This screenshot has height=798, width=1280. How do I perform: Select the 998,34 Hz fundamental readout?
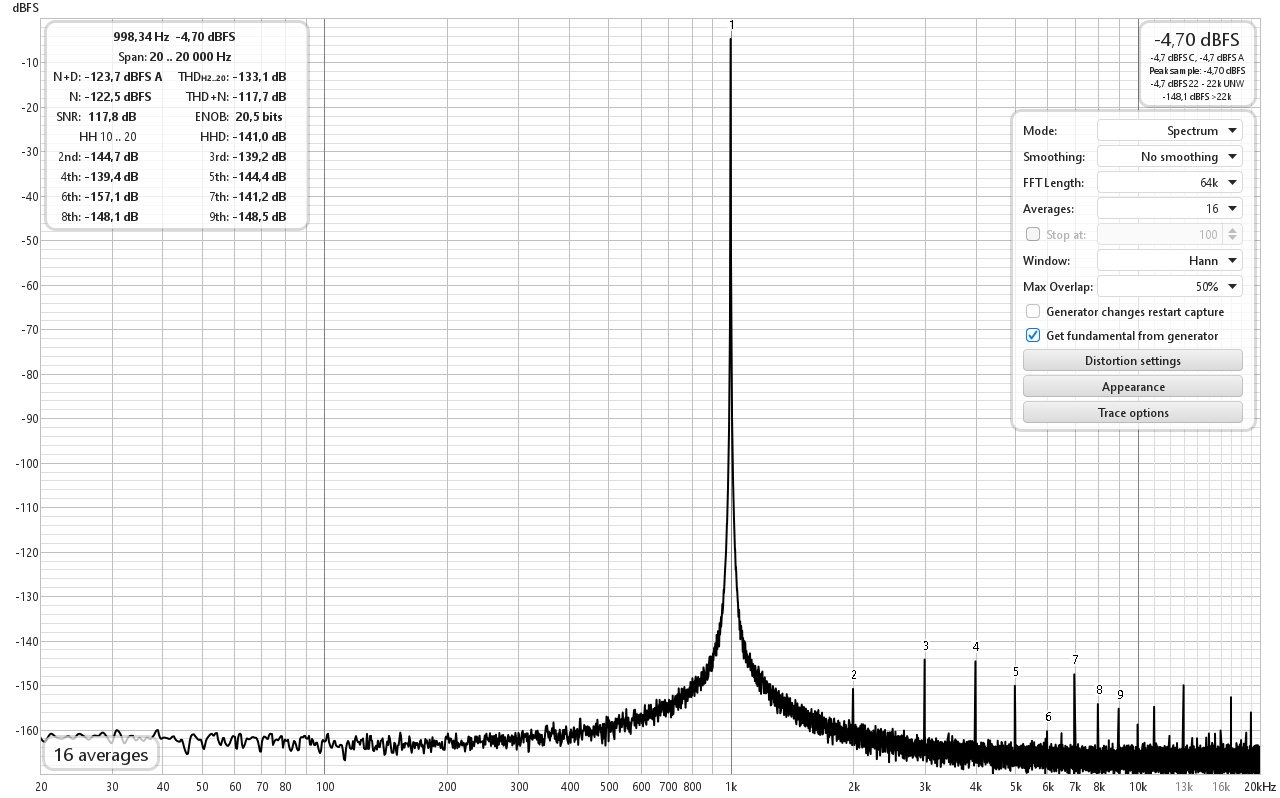141,37
